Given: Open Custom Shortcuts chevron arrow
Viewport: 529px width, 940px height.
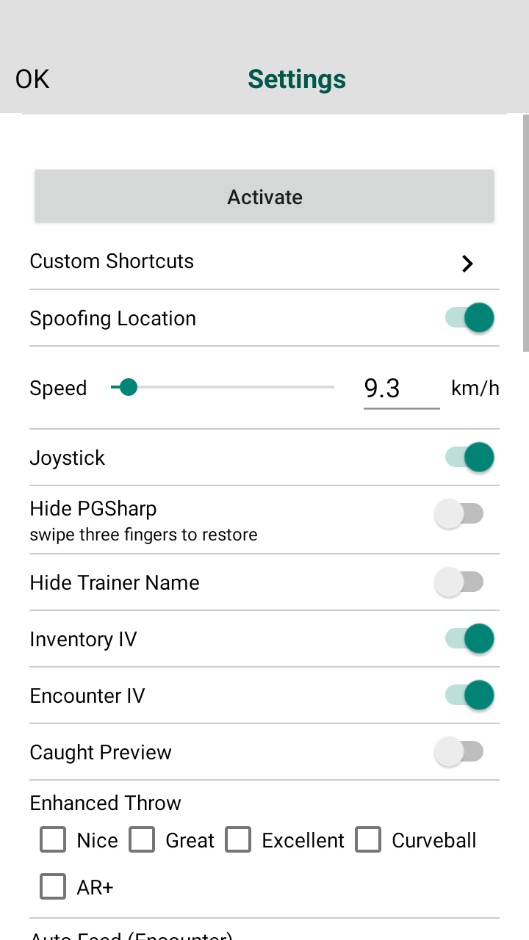Looking at the screenshot, I should [x=467, y=263].
